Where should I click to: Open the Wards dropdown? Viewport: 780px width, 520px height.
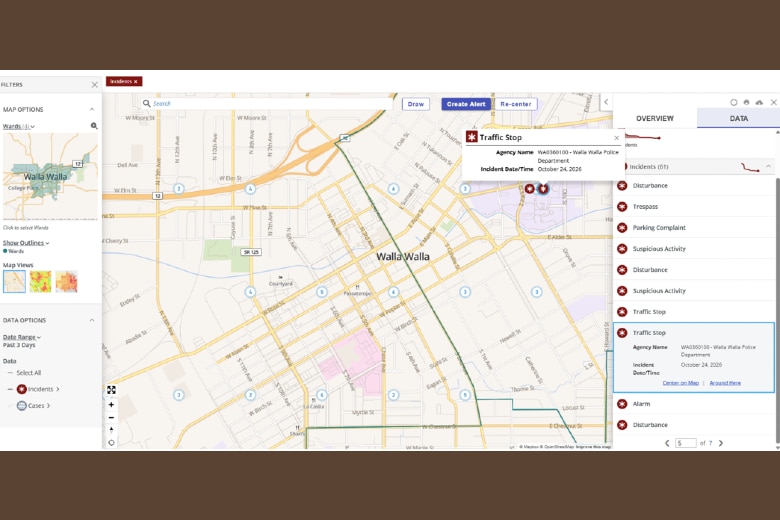(19, 126)
